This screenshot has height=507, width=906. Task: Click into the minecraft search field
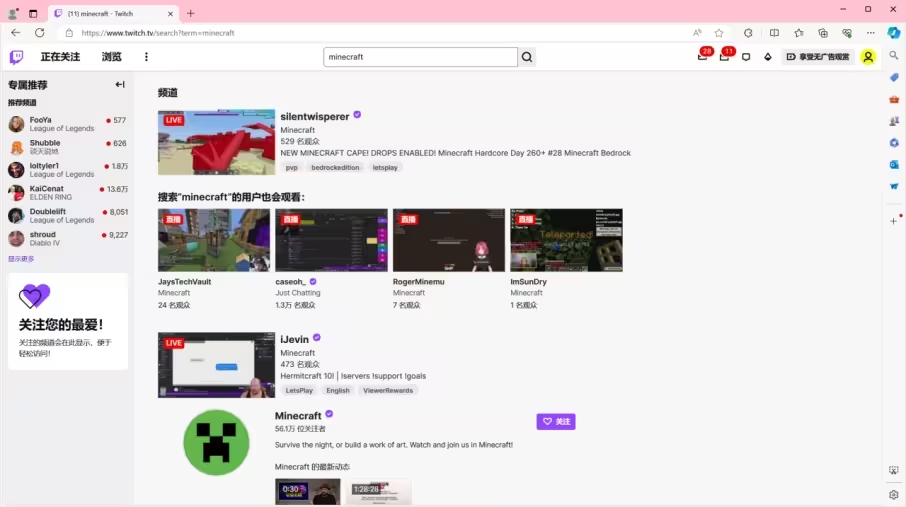click(420, 57)
